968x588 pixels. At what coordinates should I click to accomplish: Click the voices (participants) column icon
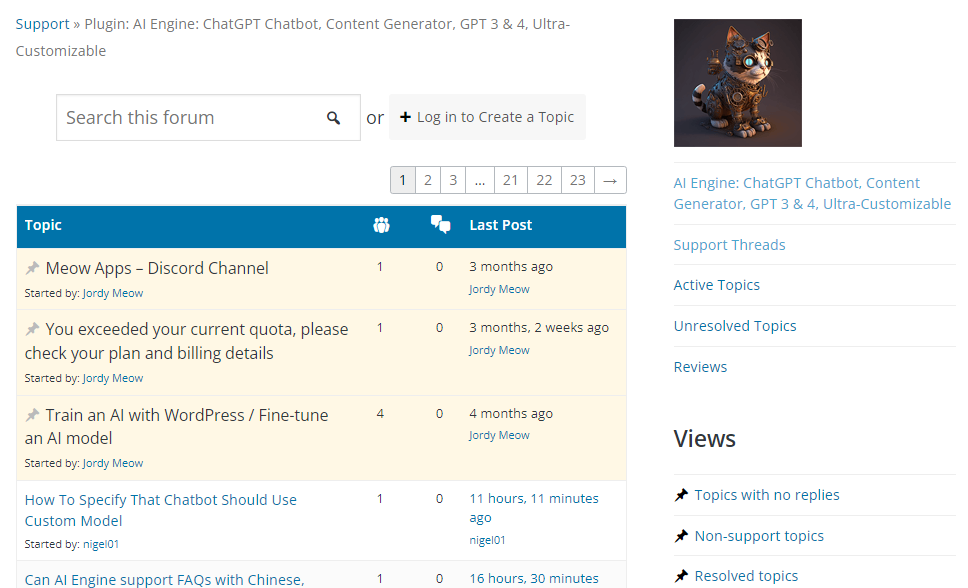[382, 225]
